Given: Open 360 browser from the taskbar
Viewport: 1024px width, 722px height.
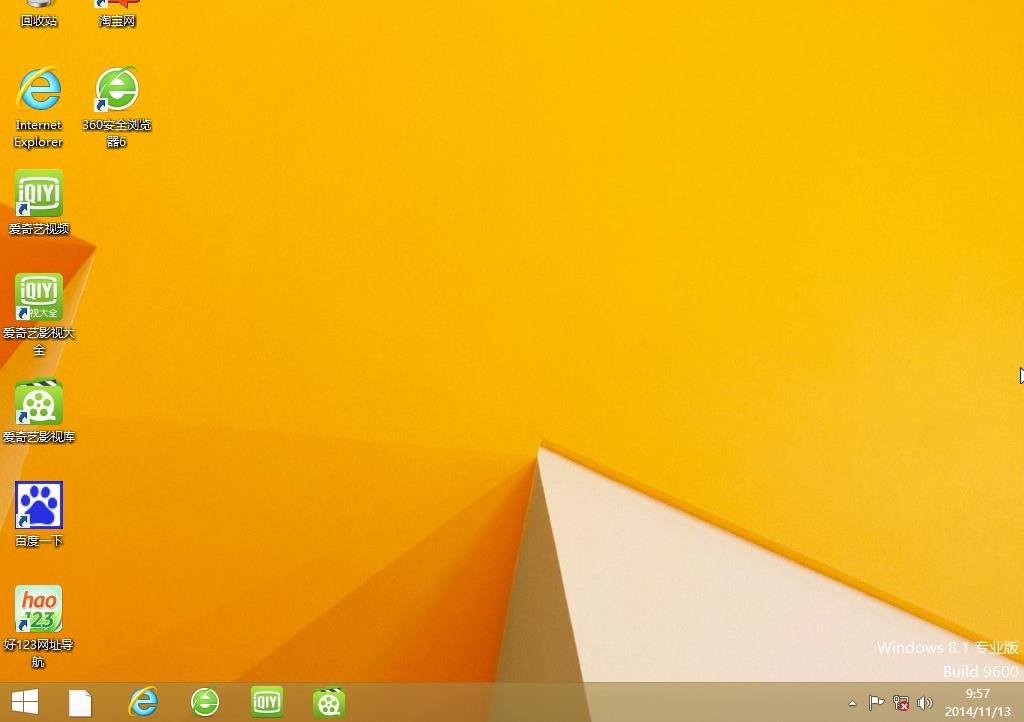Looking at the screenshot, I should pyautogui.click(x=205, y=703).
